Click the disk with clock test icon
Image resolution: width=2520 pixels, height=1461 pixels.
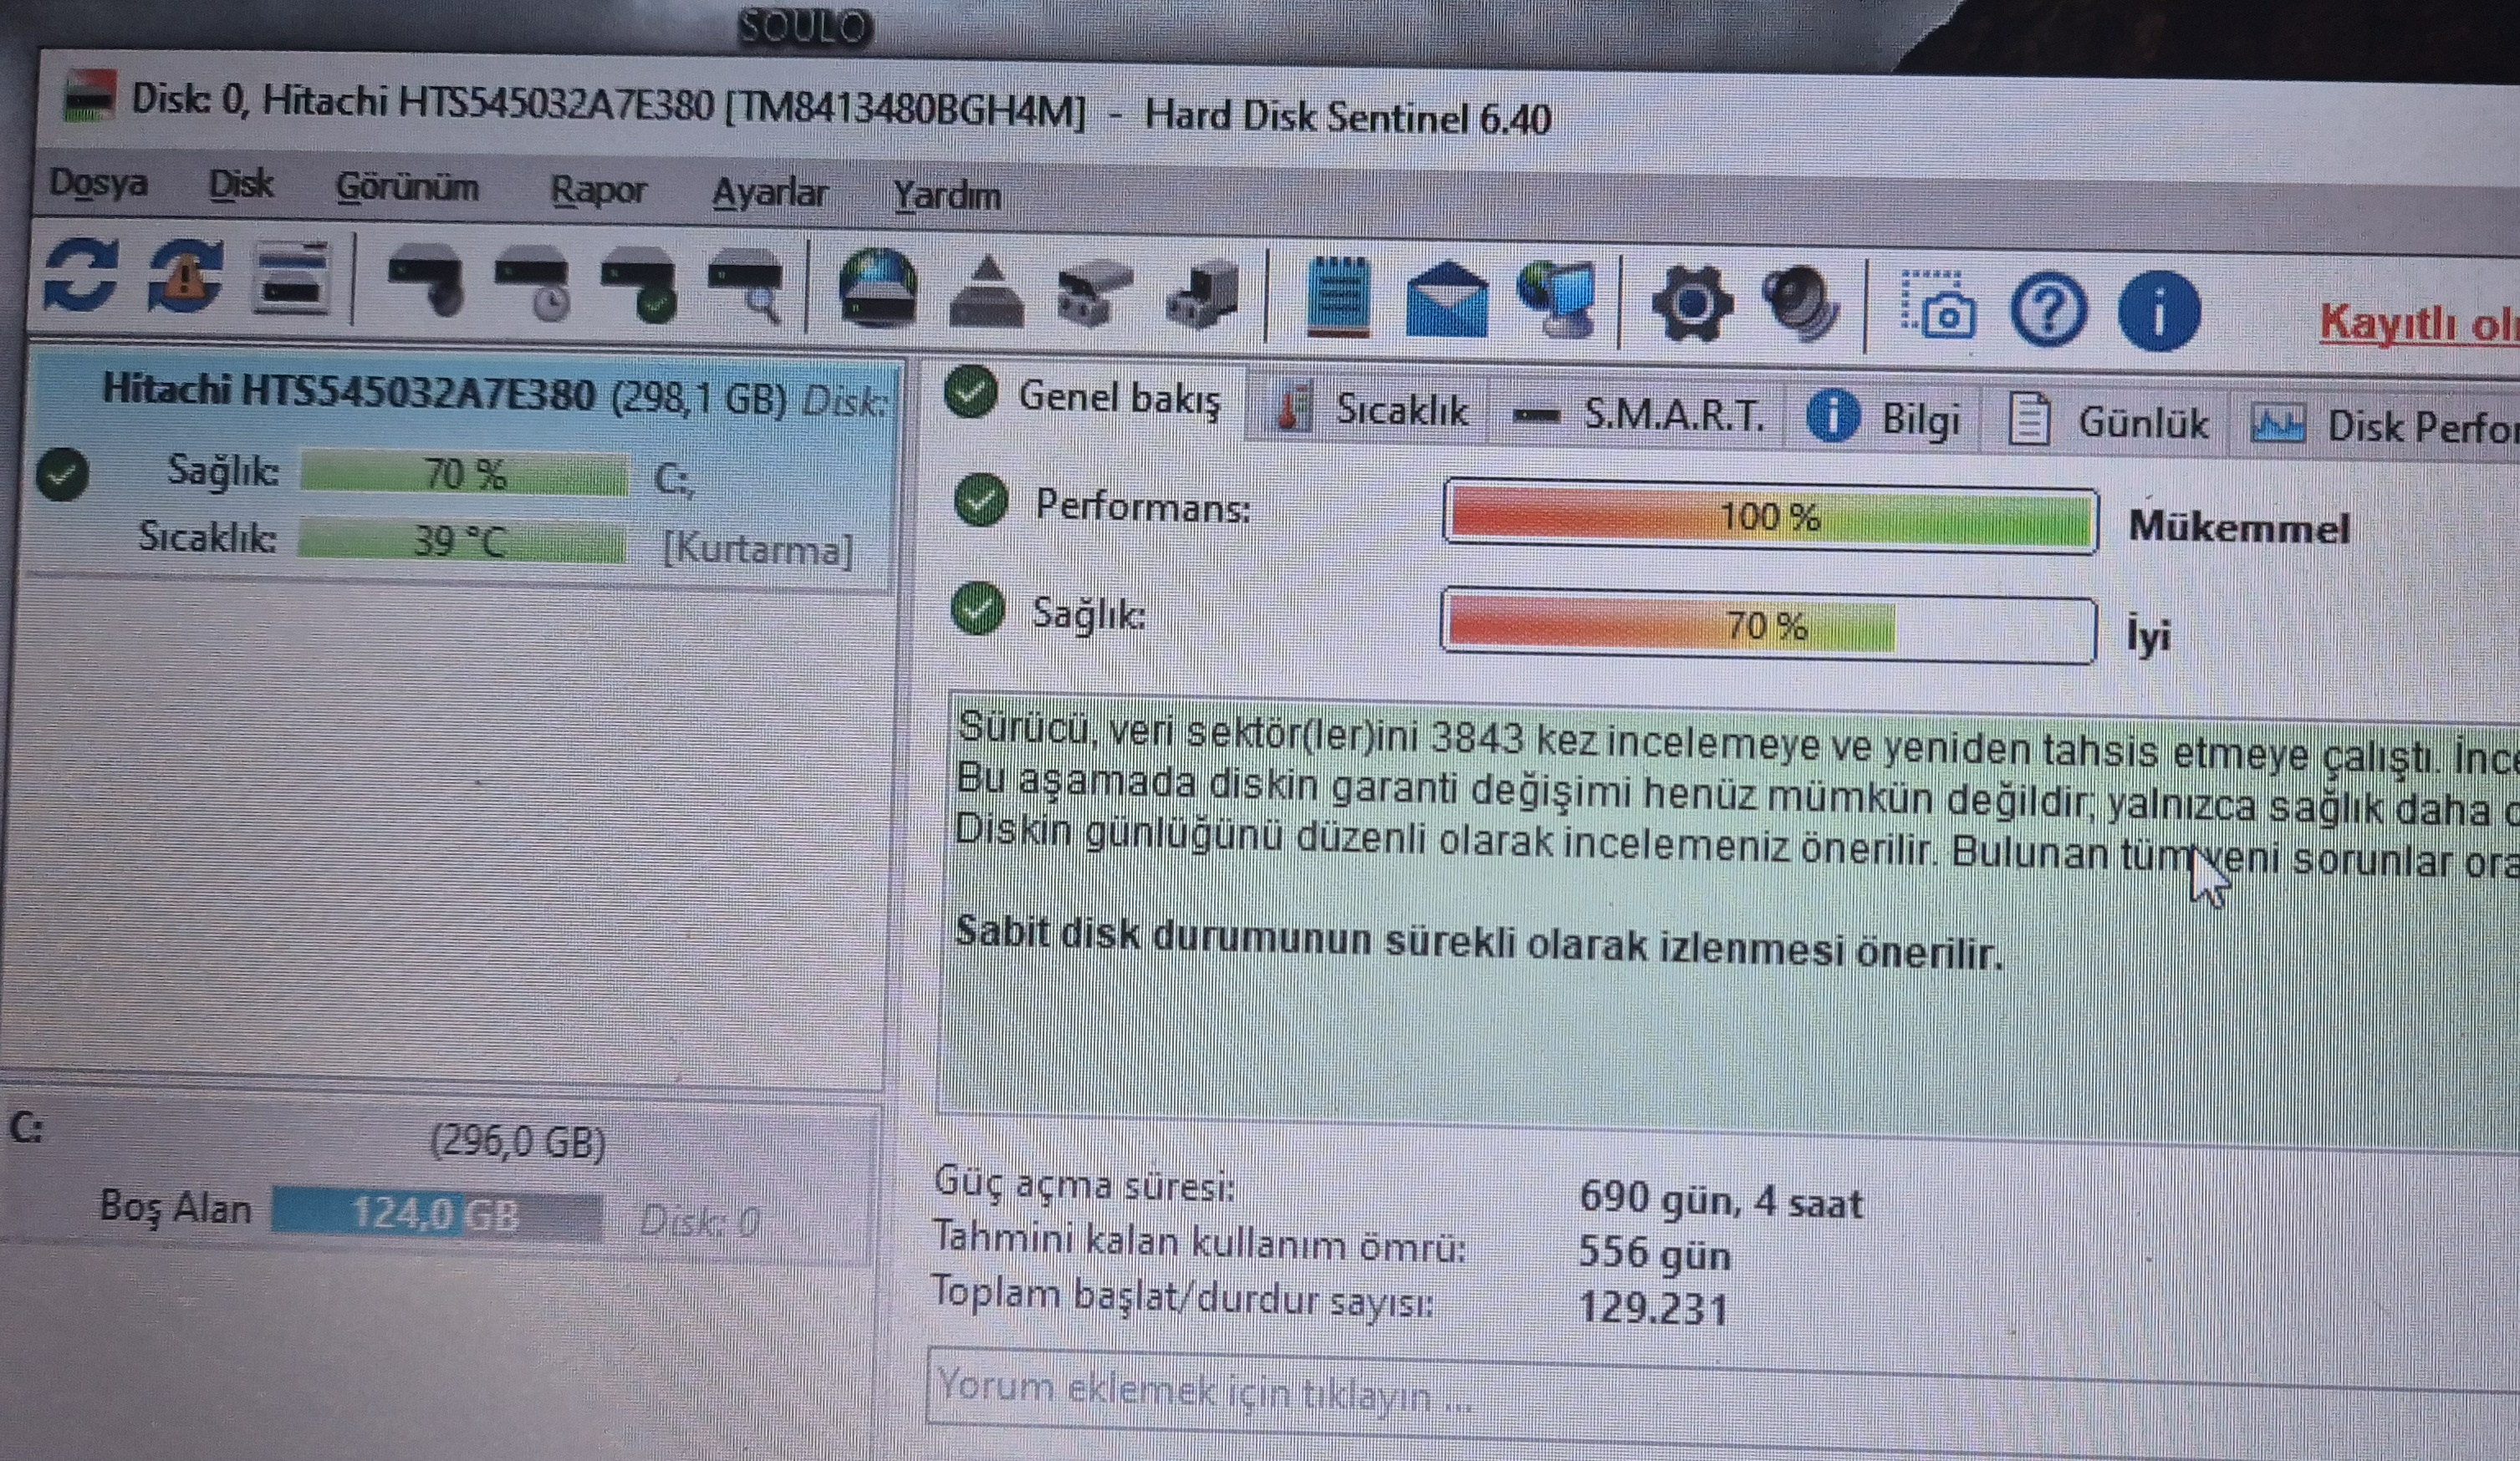pyautogui.click(x=534, y=286)
